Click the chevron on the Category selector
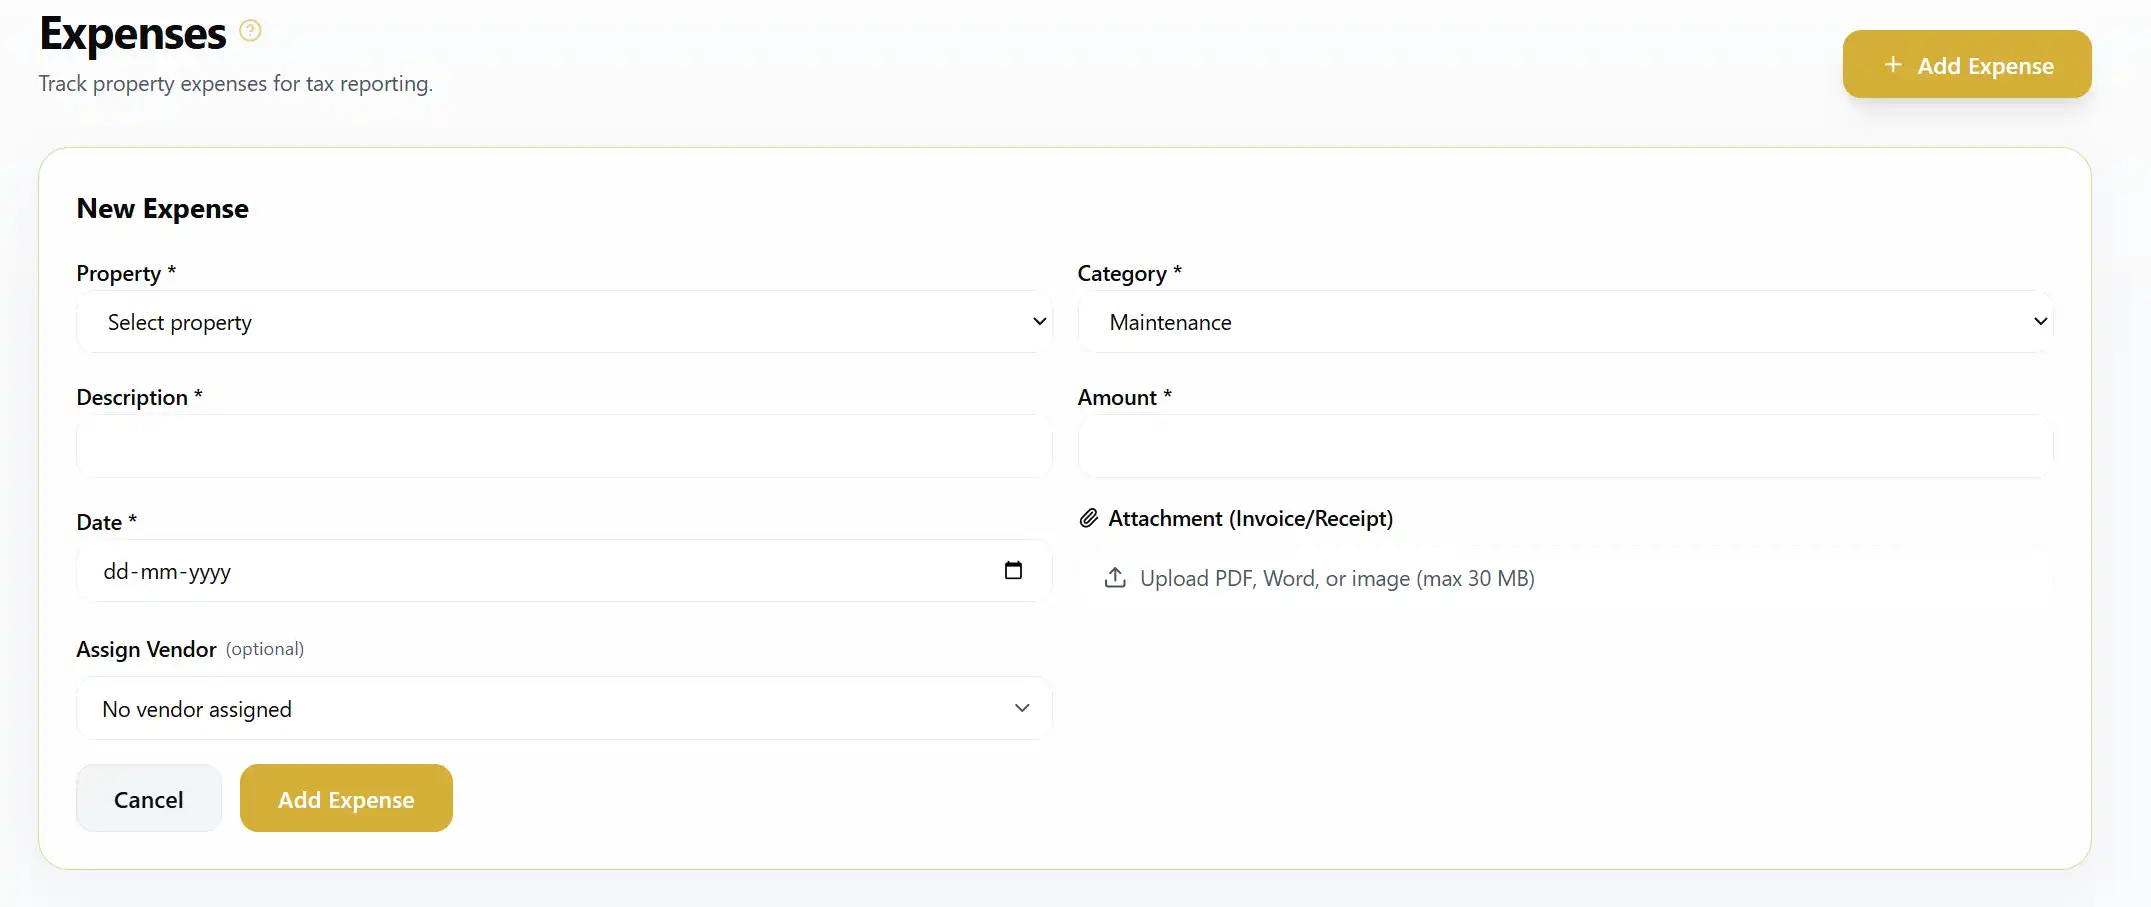Screen dimensions: 2151x907 (x=2041, y=322)
